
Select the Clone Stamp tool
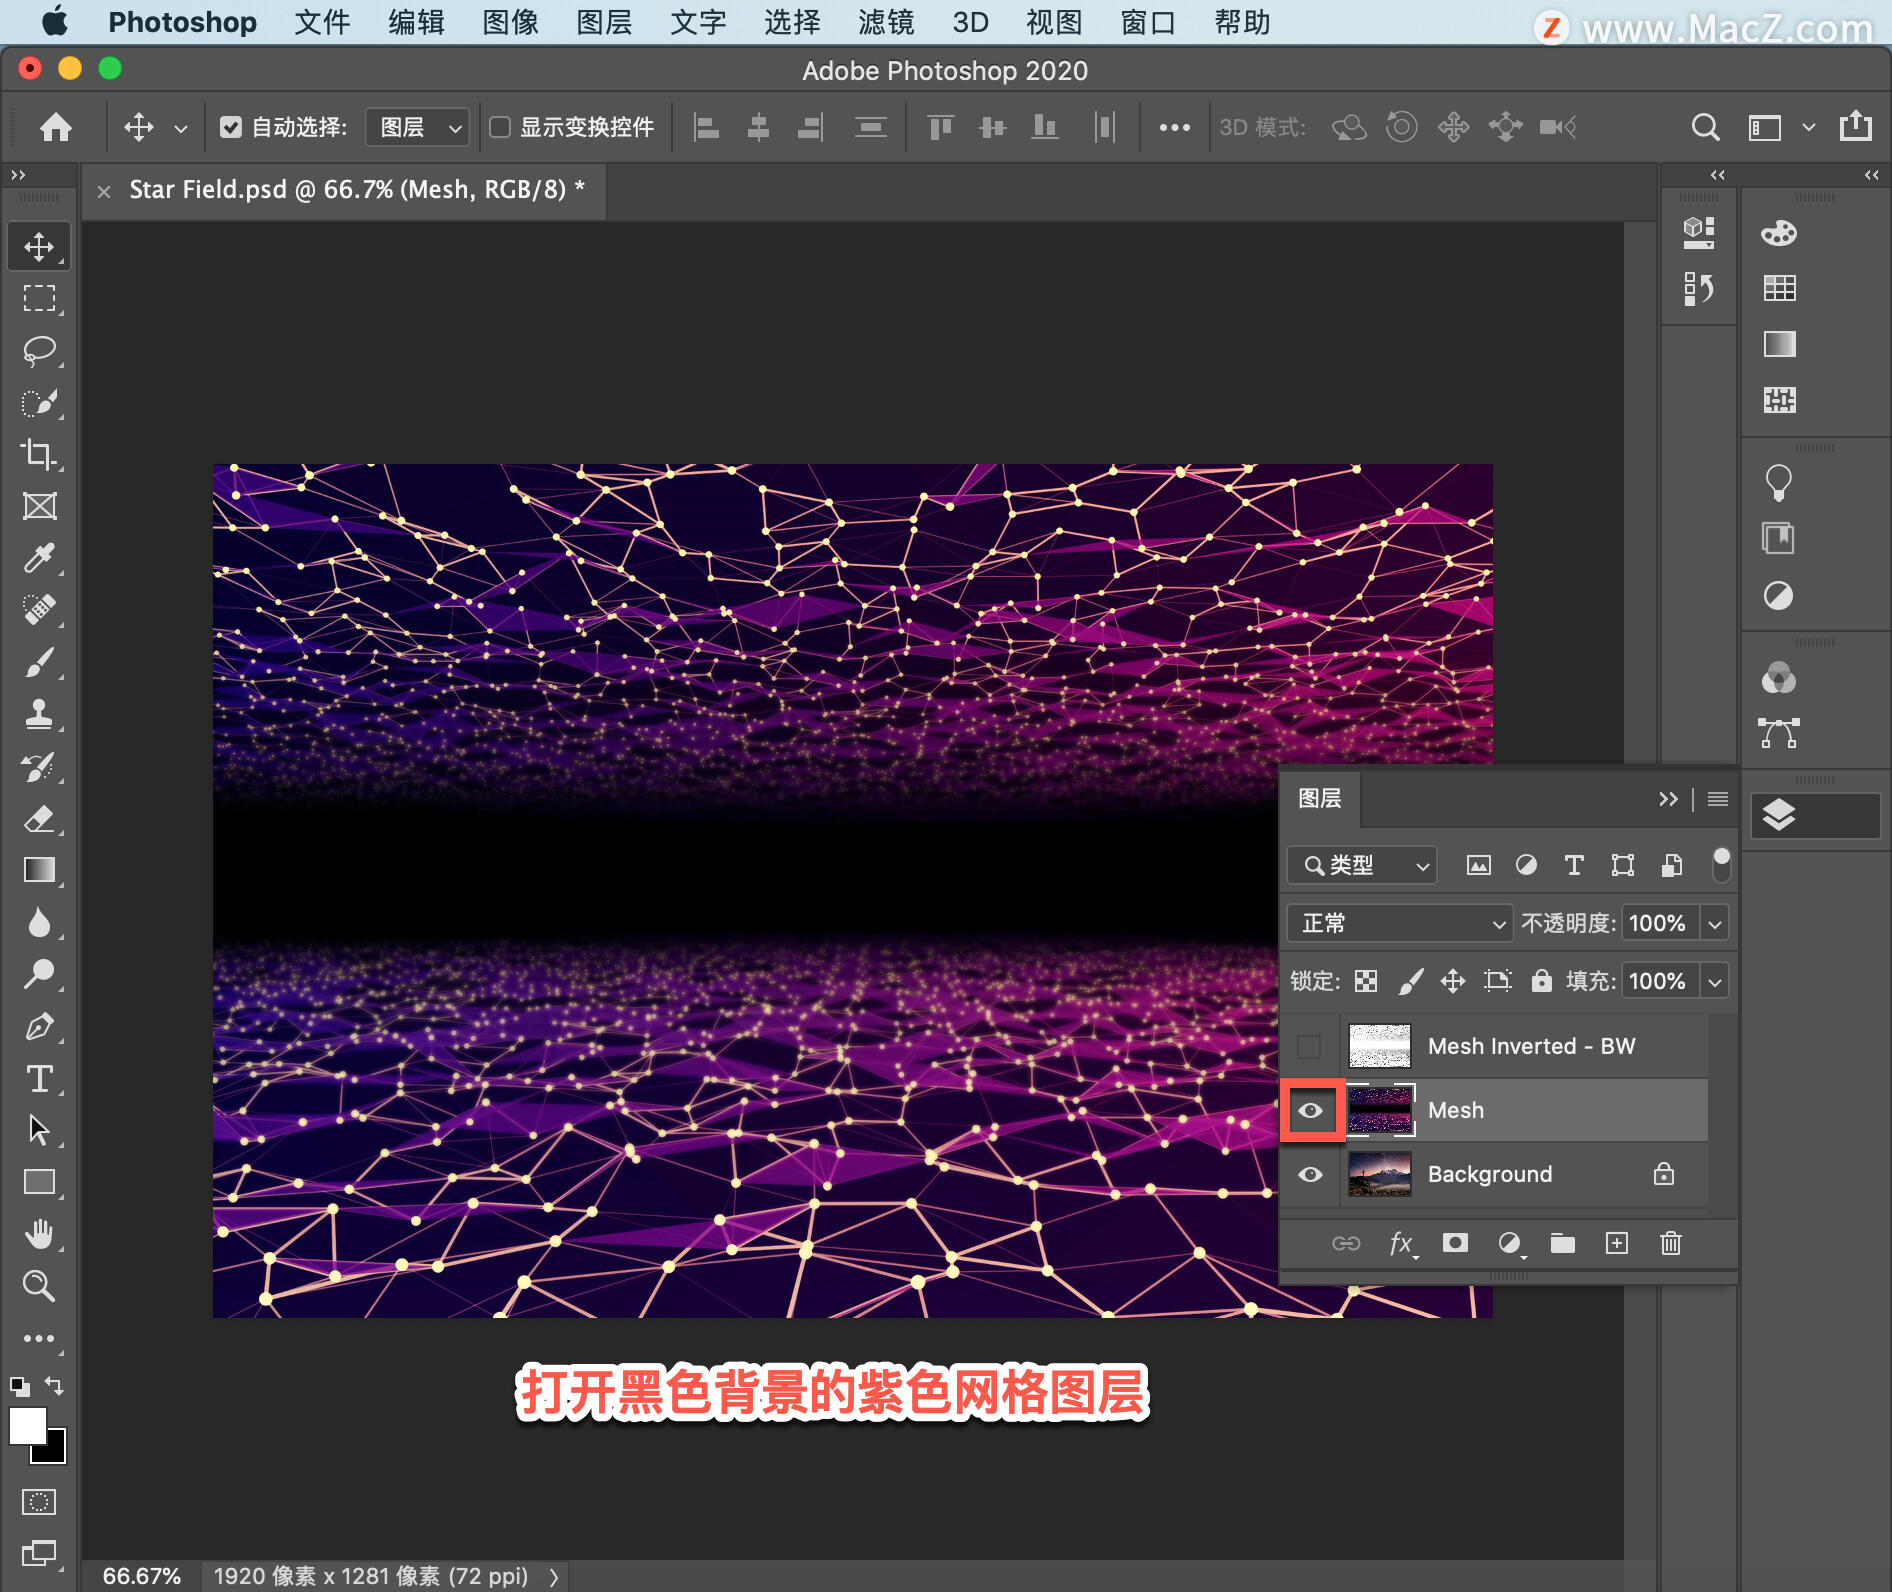coord(39,714)
